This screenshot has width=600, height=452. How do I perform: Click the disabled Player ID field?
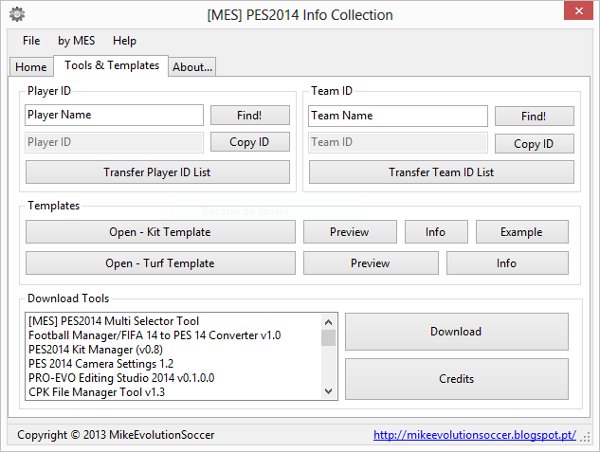[x=114, y=142]
